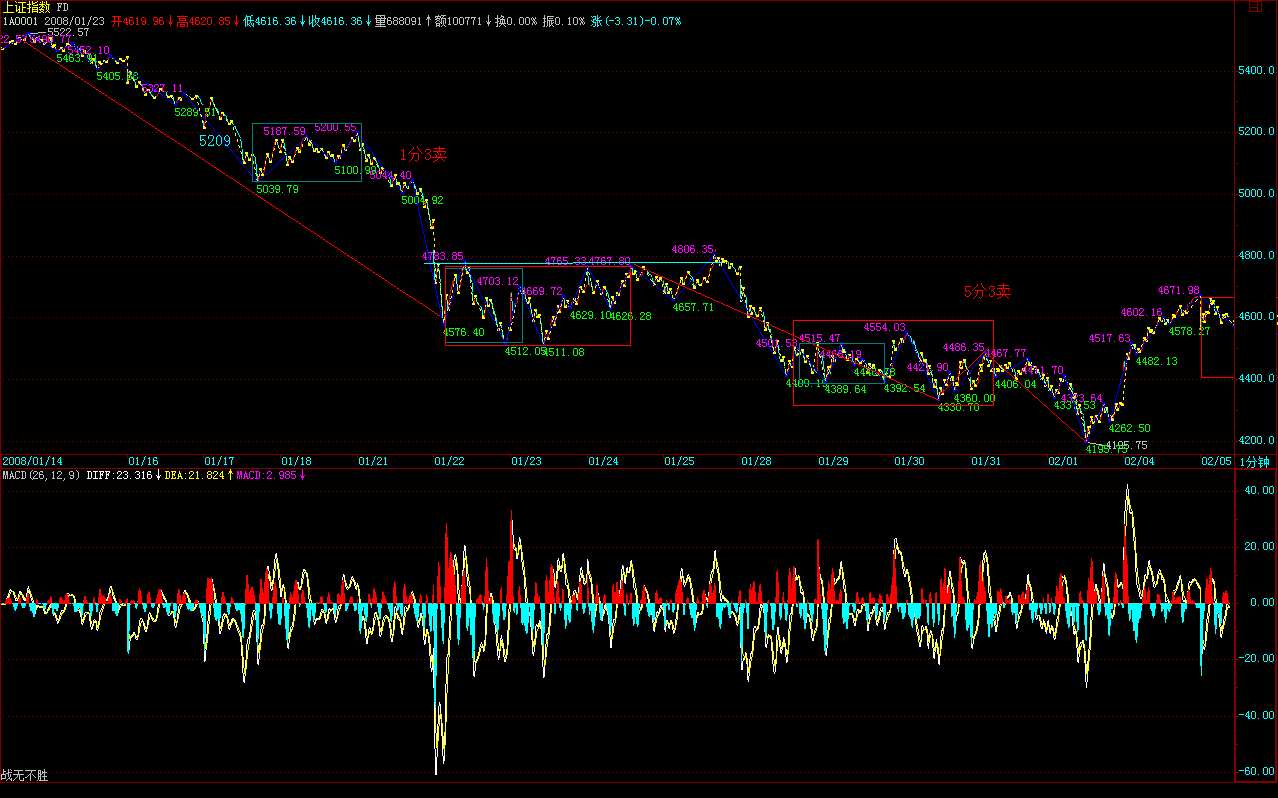
Task: Click the 上证指数 index title
Action: pyautogui.click(x=27, y=7)
